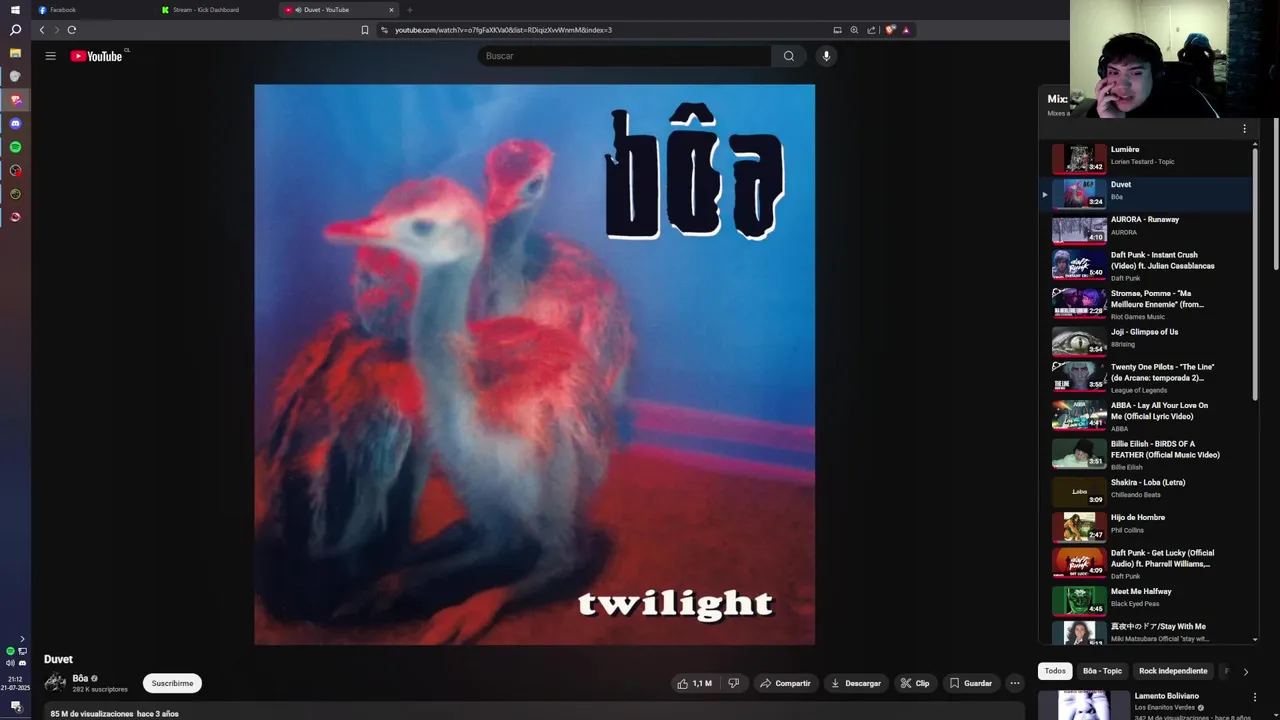Bookmark this page in address bar
Screen dimensions: 1280x720
(365, 30)
